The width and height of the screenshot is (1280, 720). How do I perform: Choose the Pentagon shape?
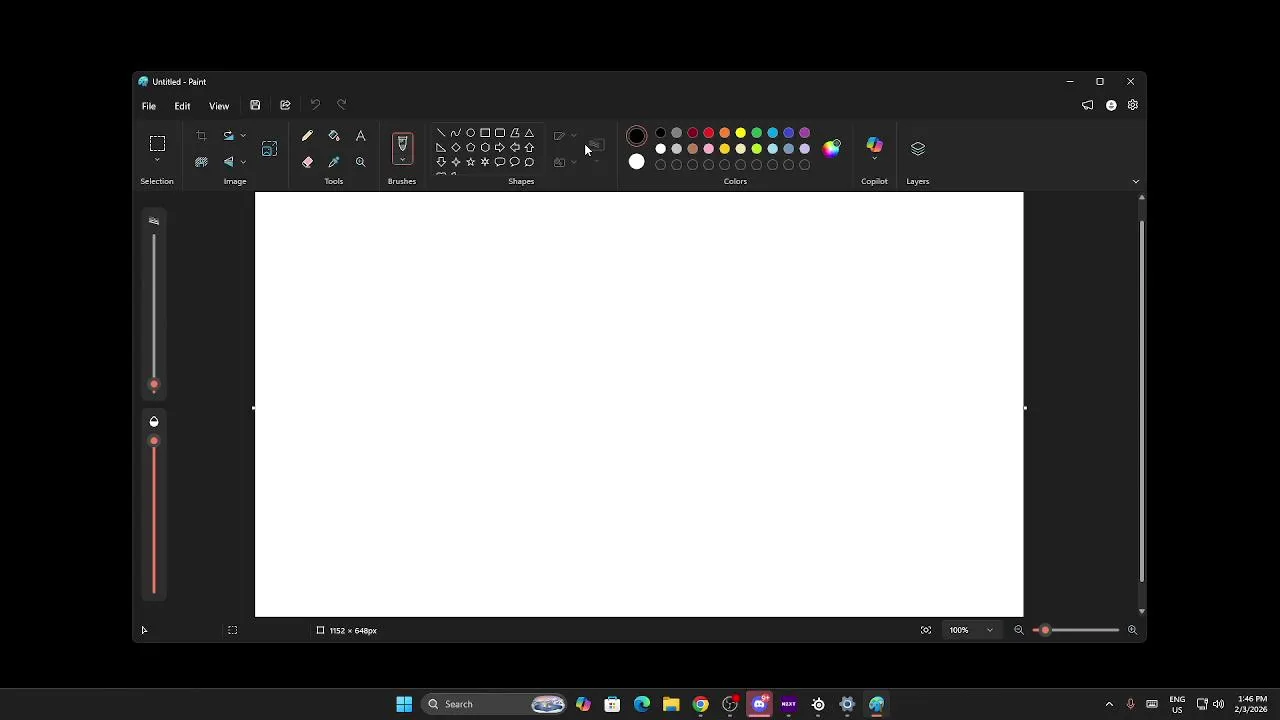click(x=470, y=148)
